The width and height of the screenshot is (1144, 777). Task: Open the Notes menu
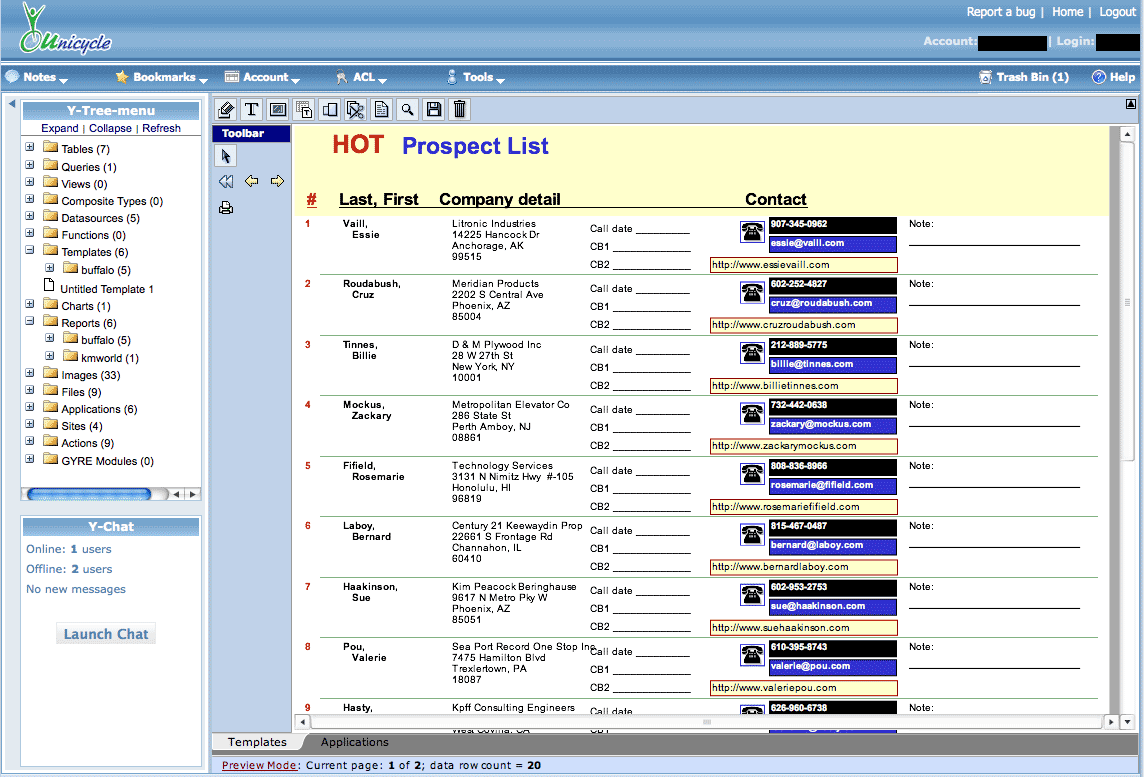40,77
